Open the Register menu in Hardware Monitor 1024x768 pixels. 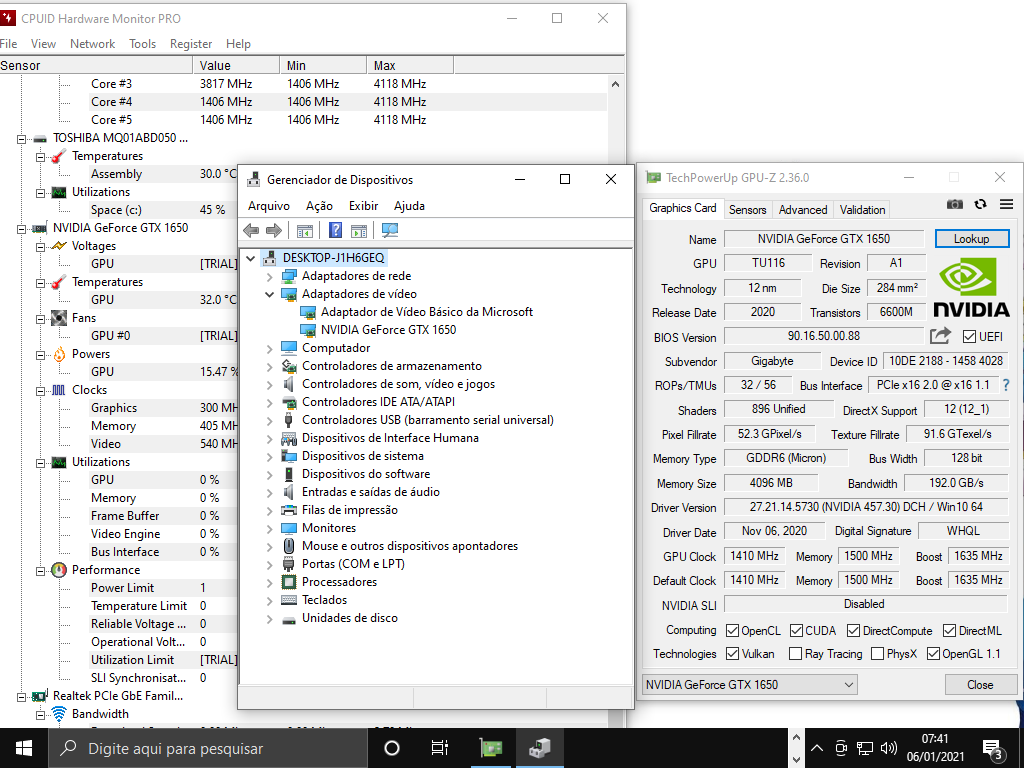click(x=191, y=44)
